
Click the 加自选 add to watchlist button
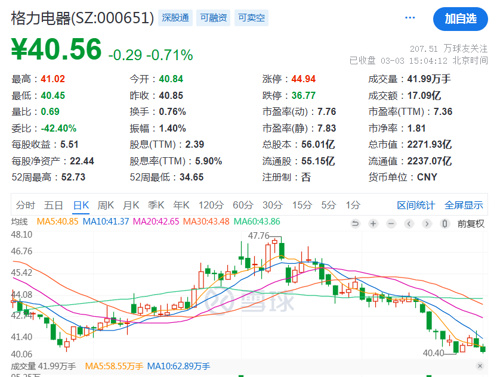pyautogui.click(x=460, y=19)
